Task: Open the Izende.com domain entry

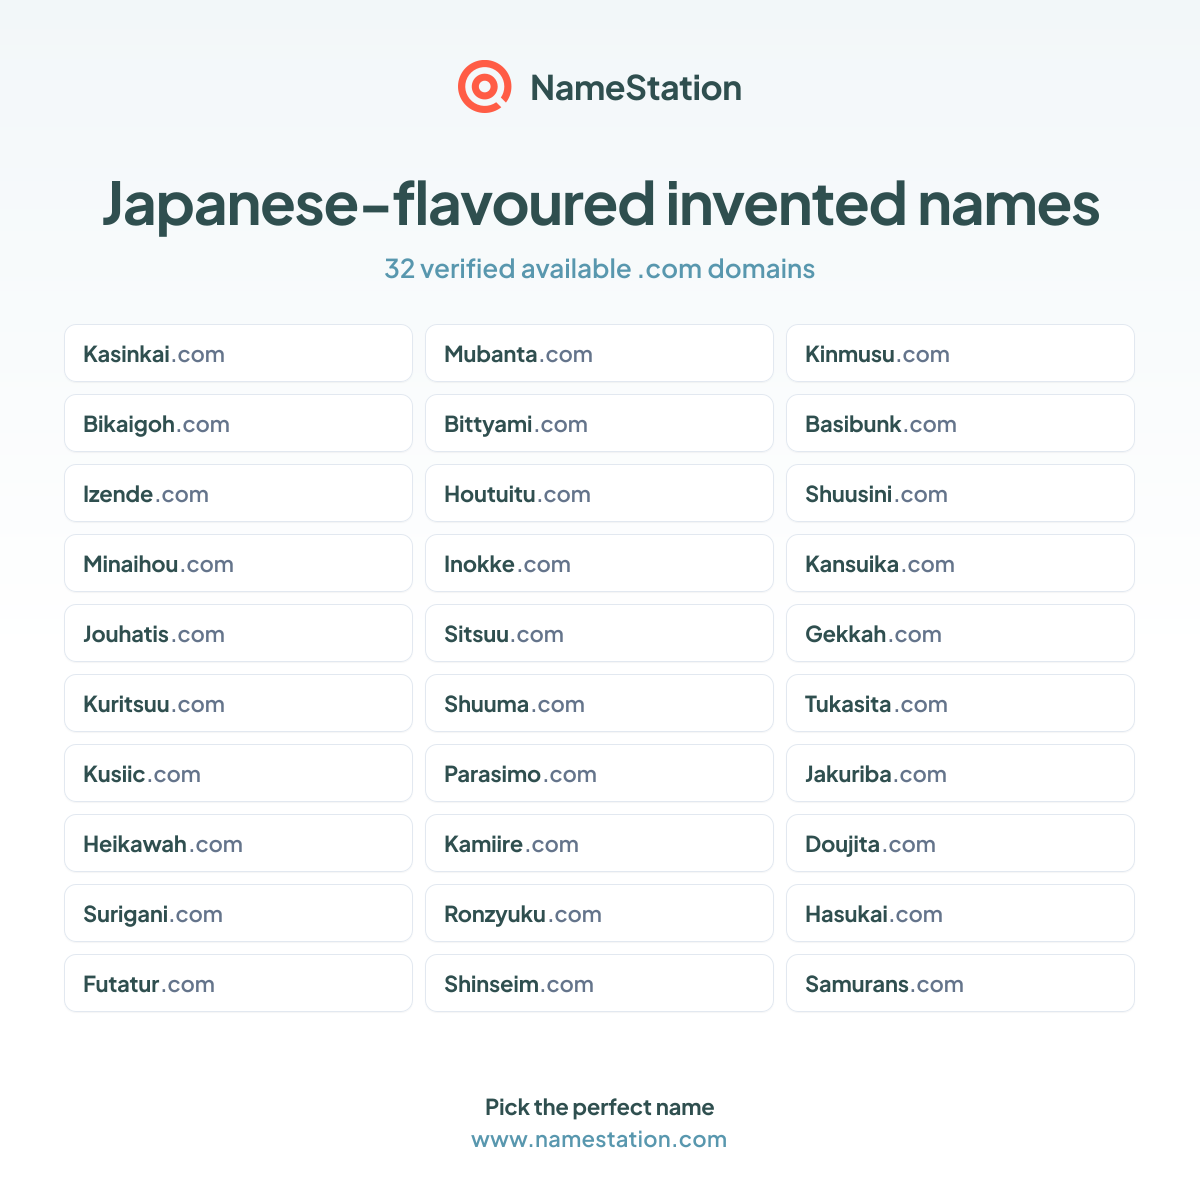Action: (239, 493)
